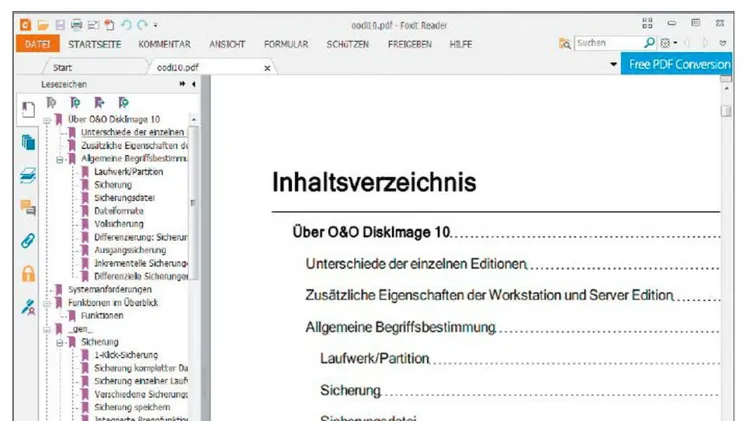Open the Comments panel in sidebar
Viewport: 750px width, 421px height.
pyautogui.click(x=28, y=208)
